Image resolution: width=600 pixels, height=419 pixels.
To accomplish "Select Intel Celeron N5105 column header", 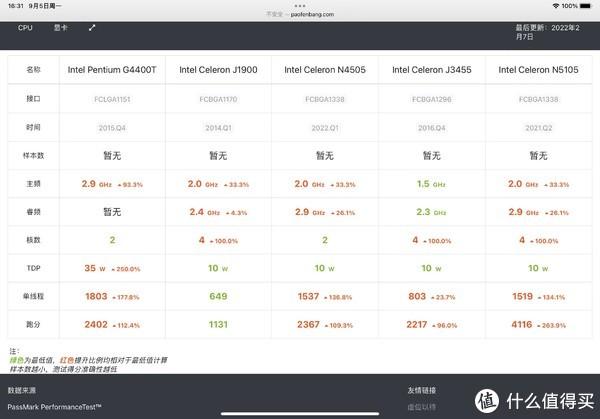I will click(538, 70).
